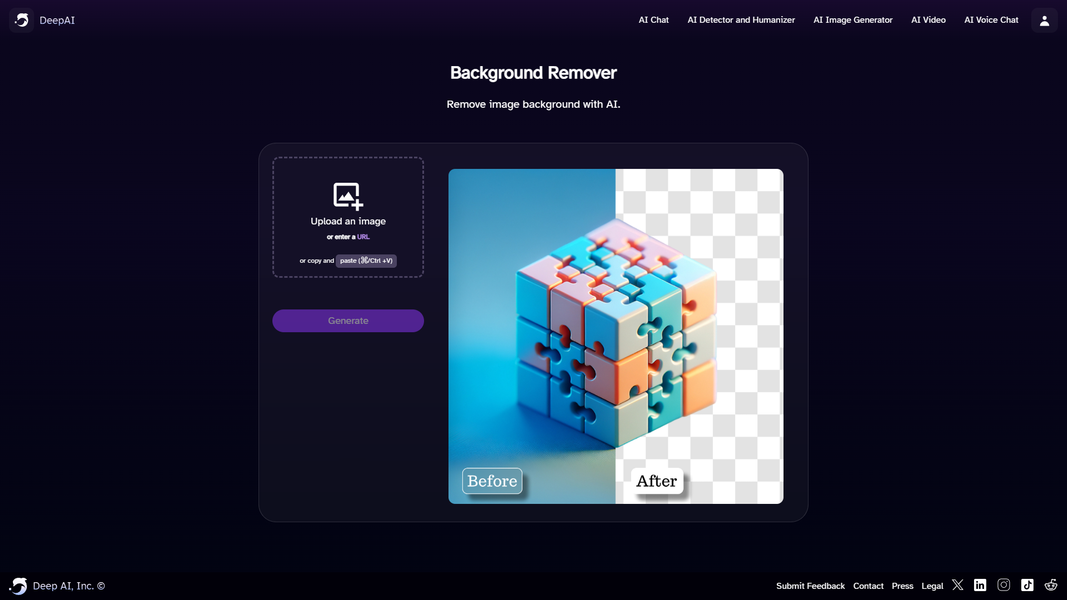Viewport: 1067px width, 600px height.
Task: Open the X (Twitter) social link
Action: 957,585
